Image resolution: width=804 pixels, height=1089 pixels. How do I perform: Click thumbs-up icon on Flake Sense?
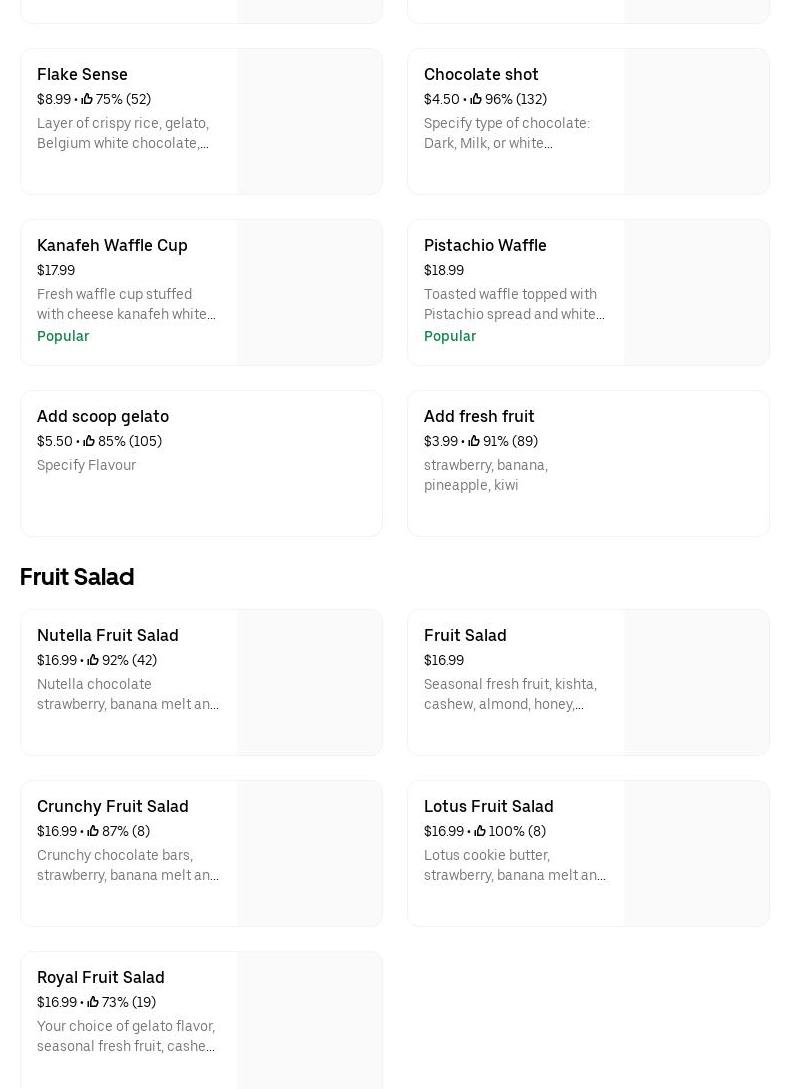coord(87,99)
